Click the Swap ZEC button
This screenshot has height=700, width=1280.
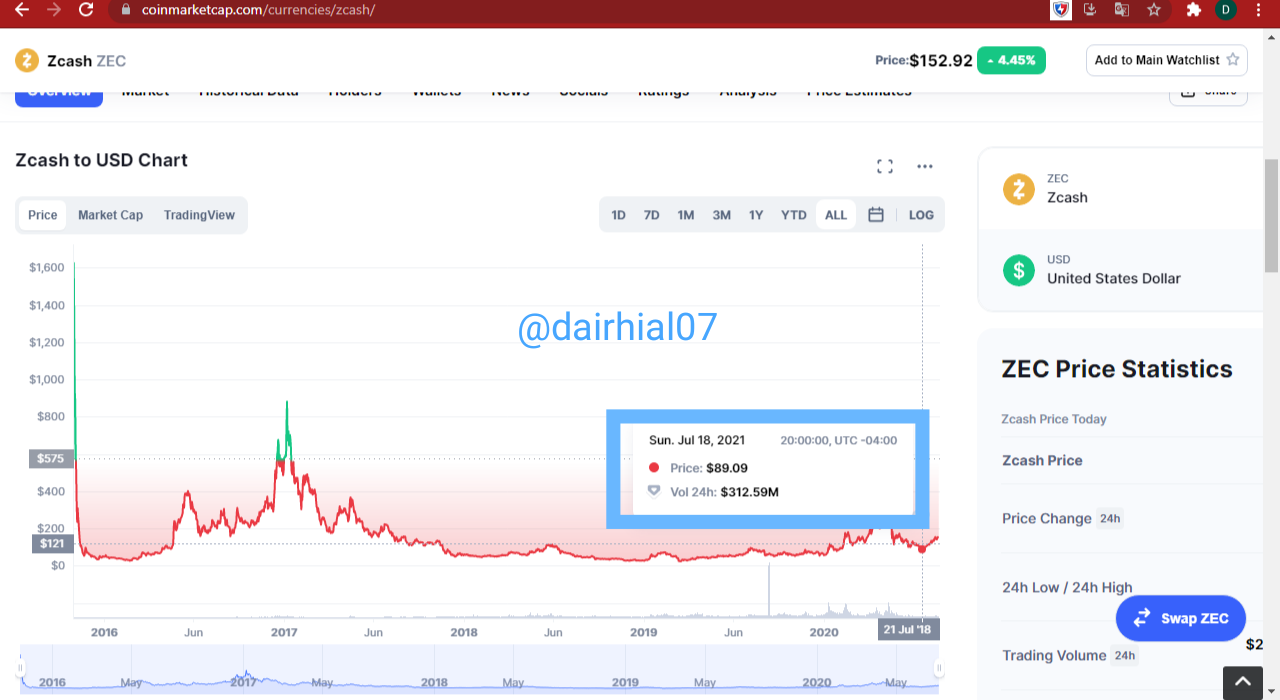point(1180,618)
